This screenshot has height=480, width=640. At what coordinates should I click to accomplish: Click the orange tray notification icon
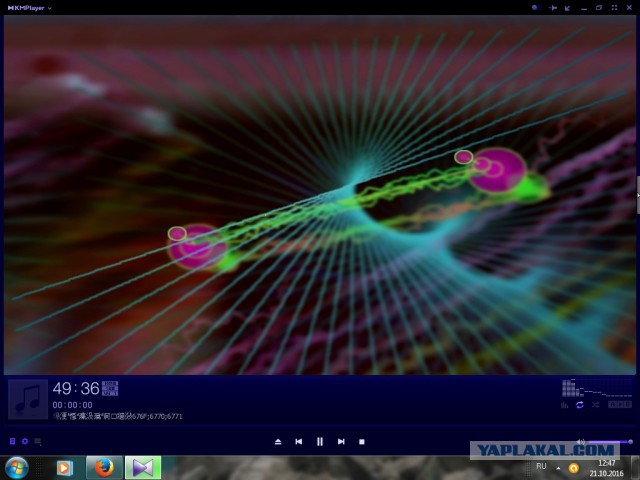coord(574,468)
